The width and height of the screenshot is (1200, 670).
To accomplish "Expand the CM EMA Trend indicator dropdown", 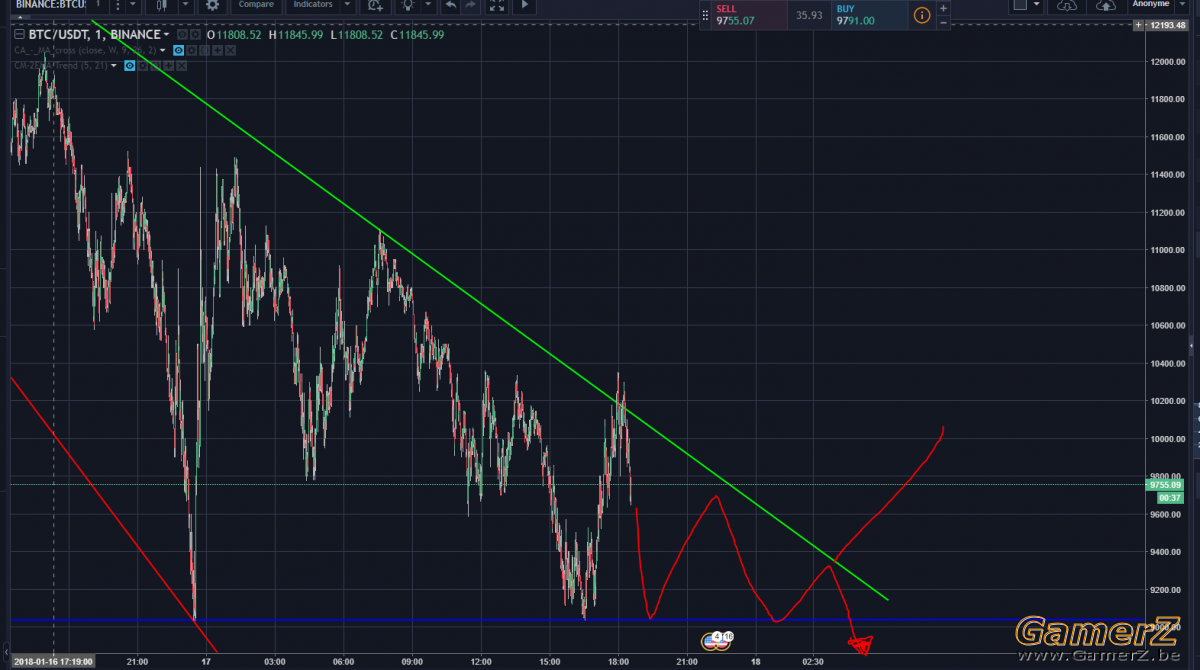I will [x=114, y=65].
